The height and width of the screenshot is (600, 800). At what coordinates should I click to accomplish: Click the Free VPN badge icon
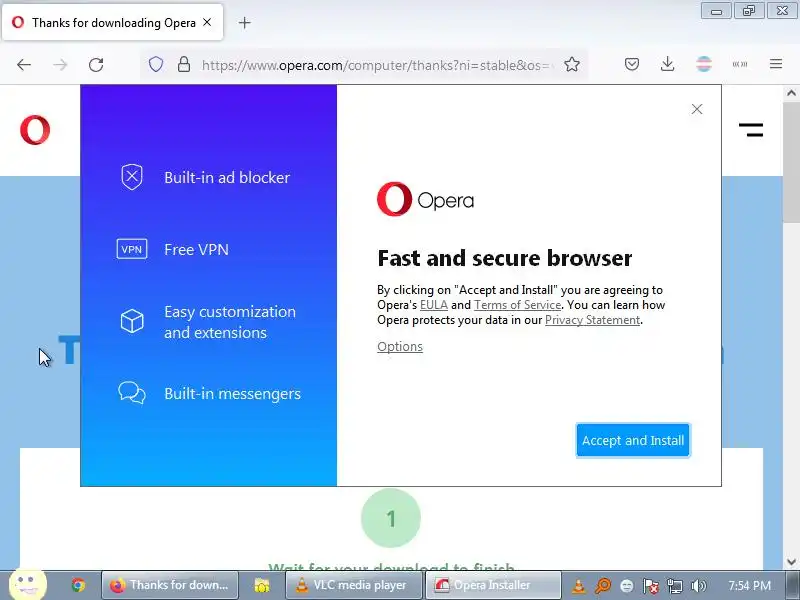point(132,249)
